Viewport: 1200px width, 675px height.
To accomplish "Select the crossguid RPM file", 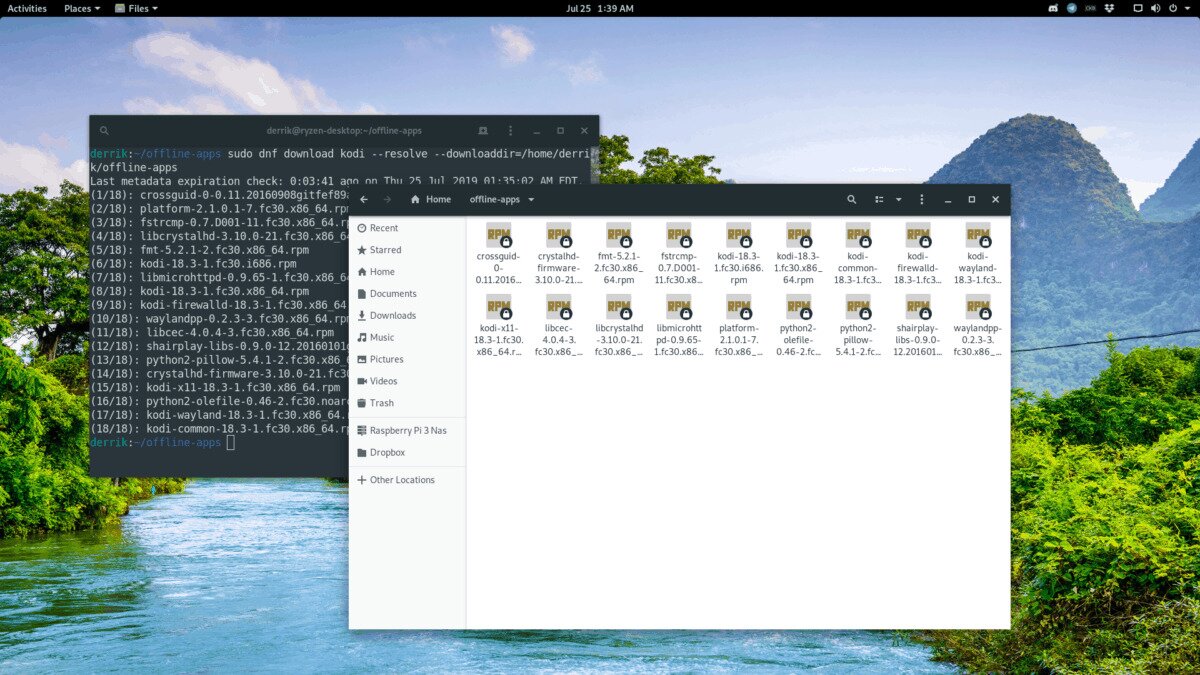I will point(498,236).
